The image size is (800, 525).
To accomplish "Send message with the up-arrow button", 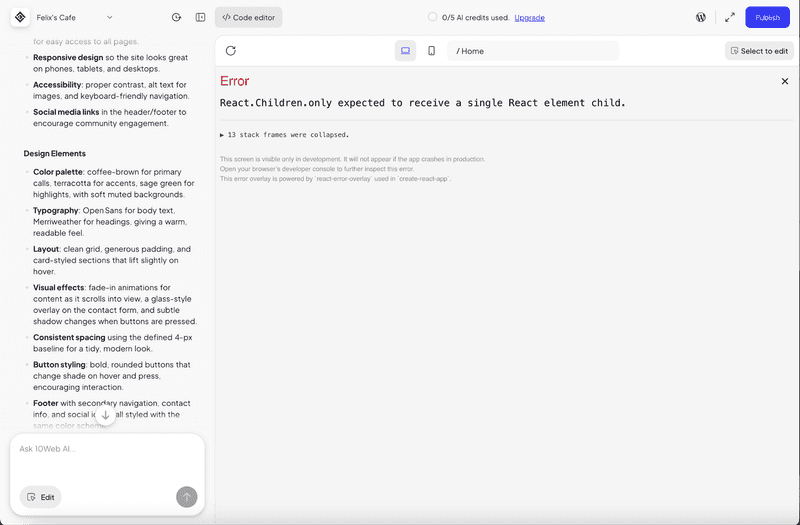I will coord(186,497).
